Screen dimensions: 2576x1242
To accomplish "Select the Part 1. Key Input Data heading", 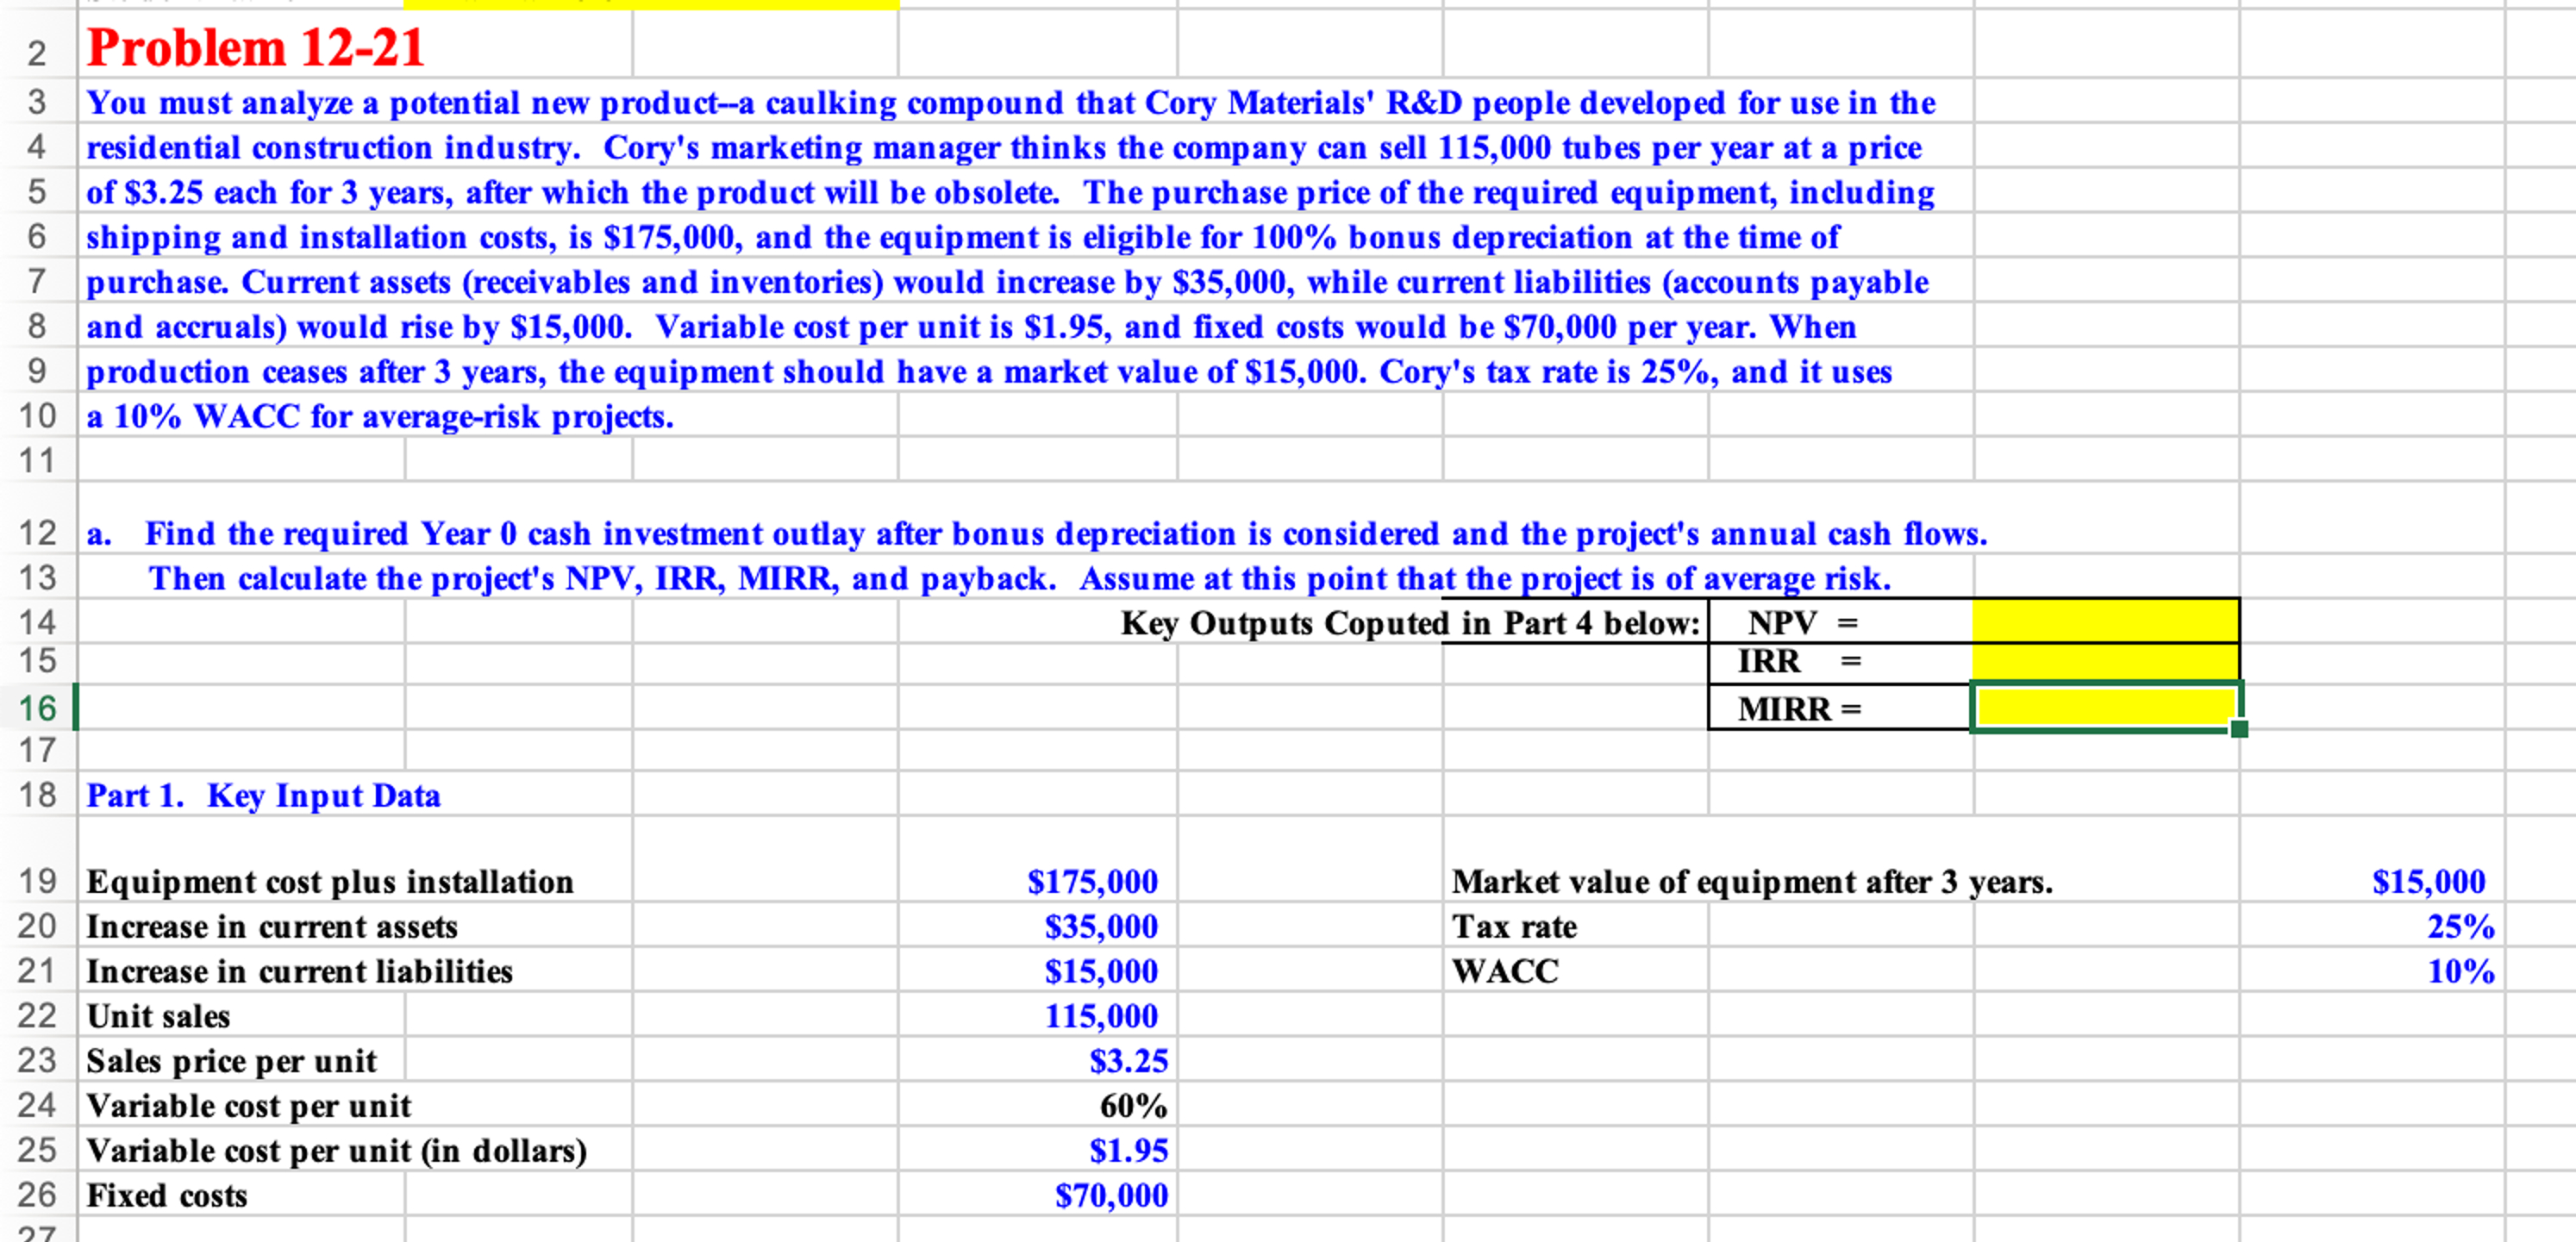I will tap(263, 795).
